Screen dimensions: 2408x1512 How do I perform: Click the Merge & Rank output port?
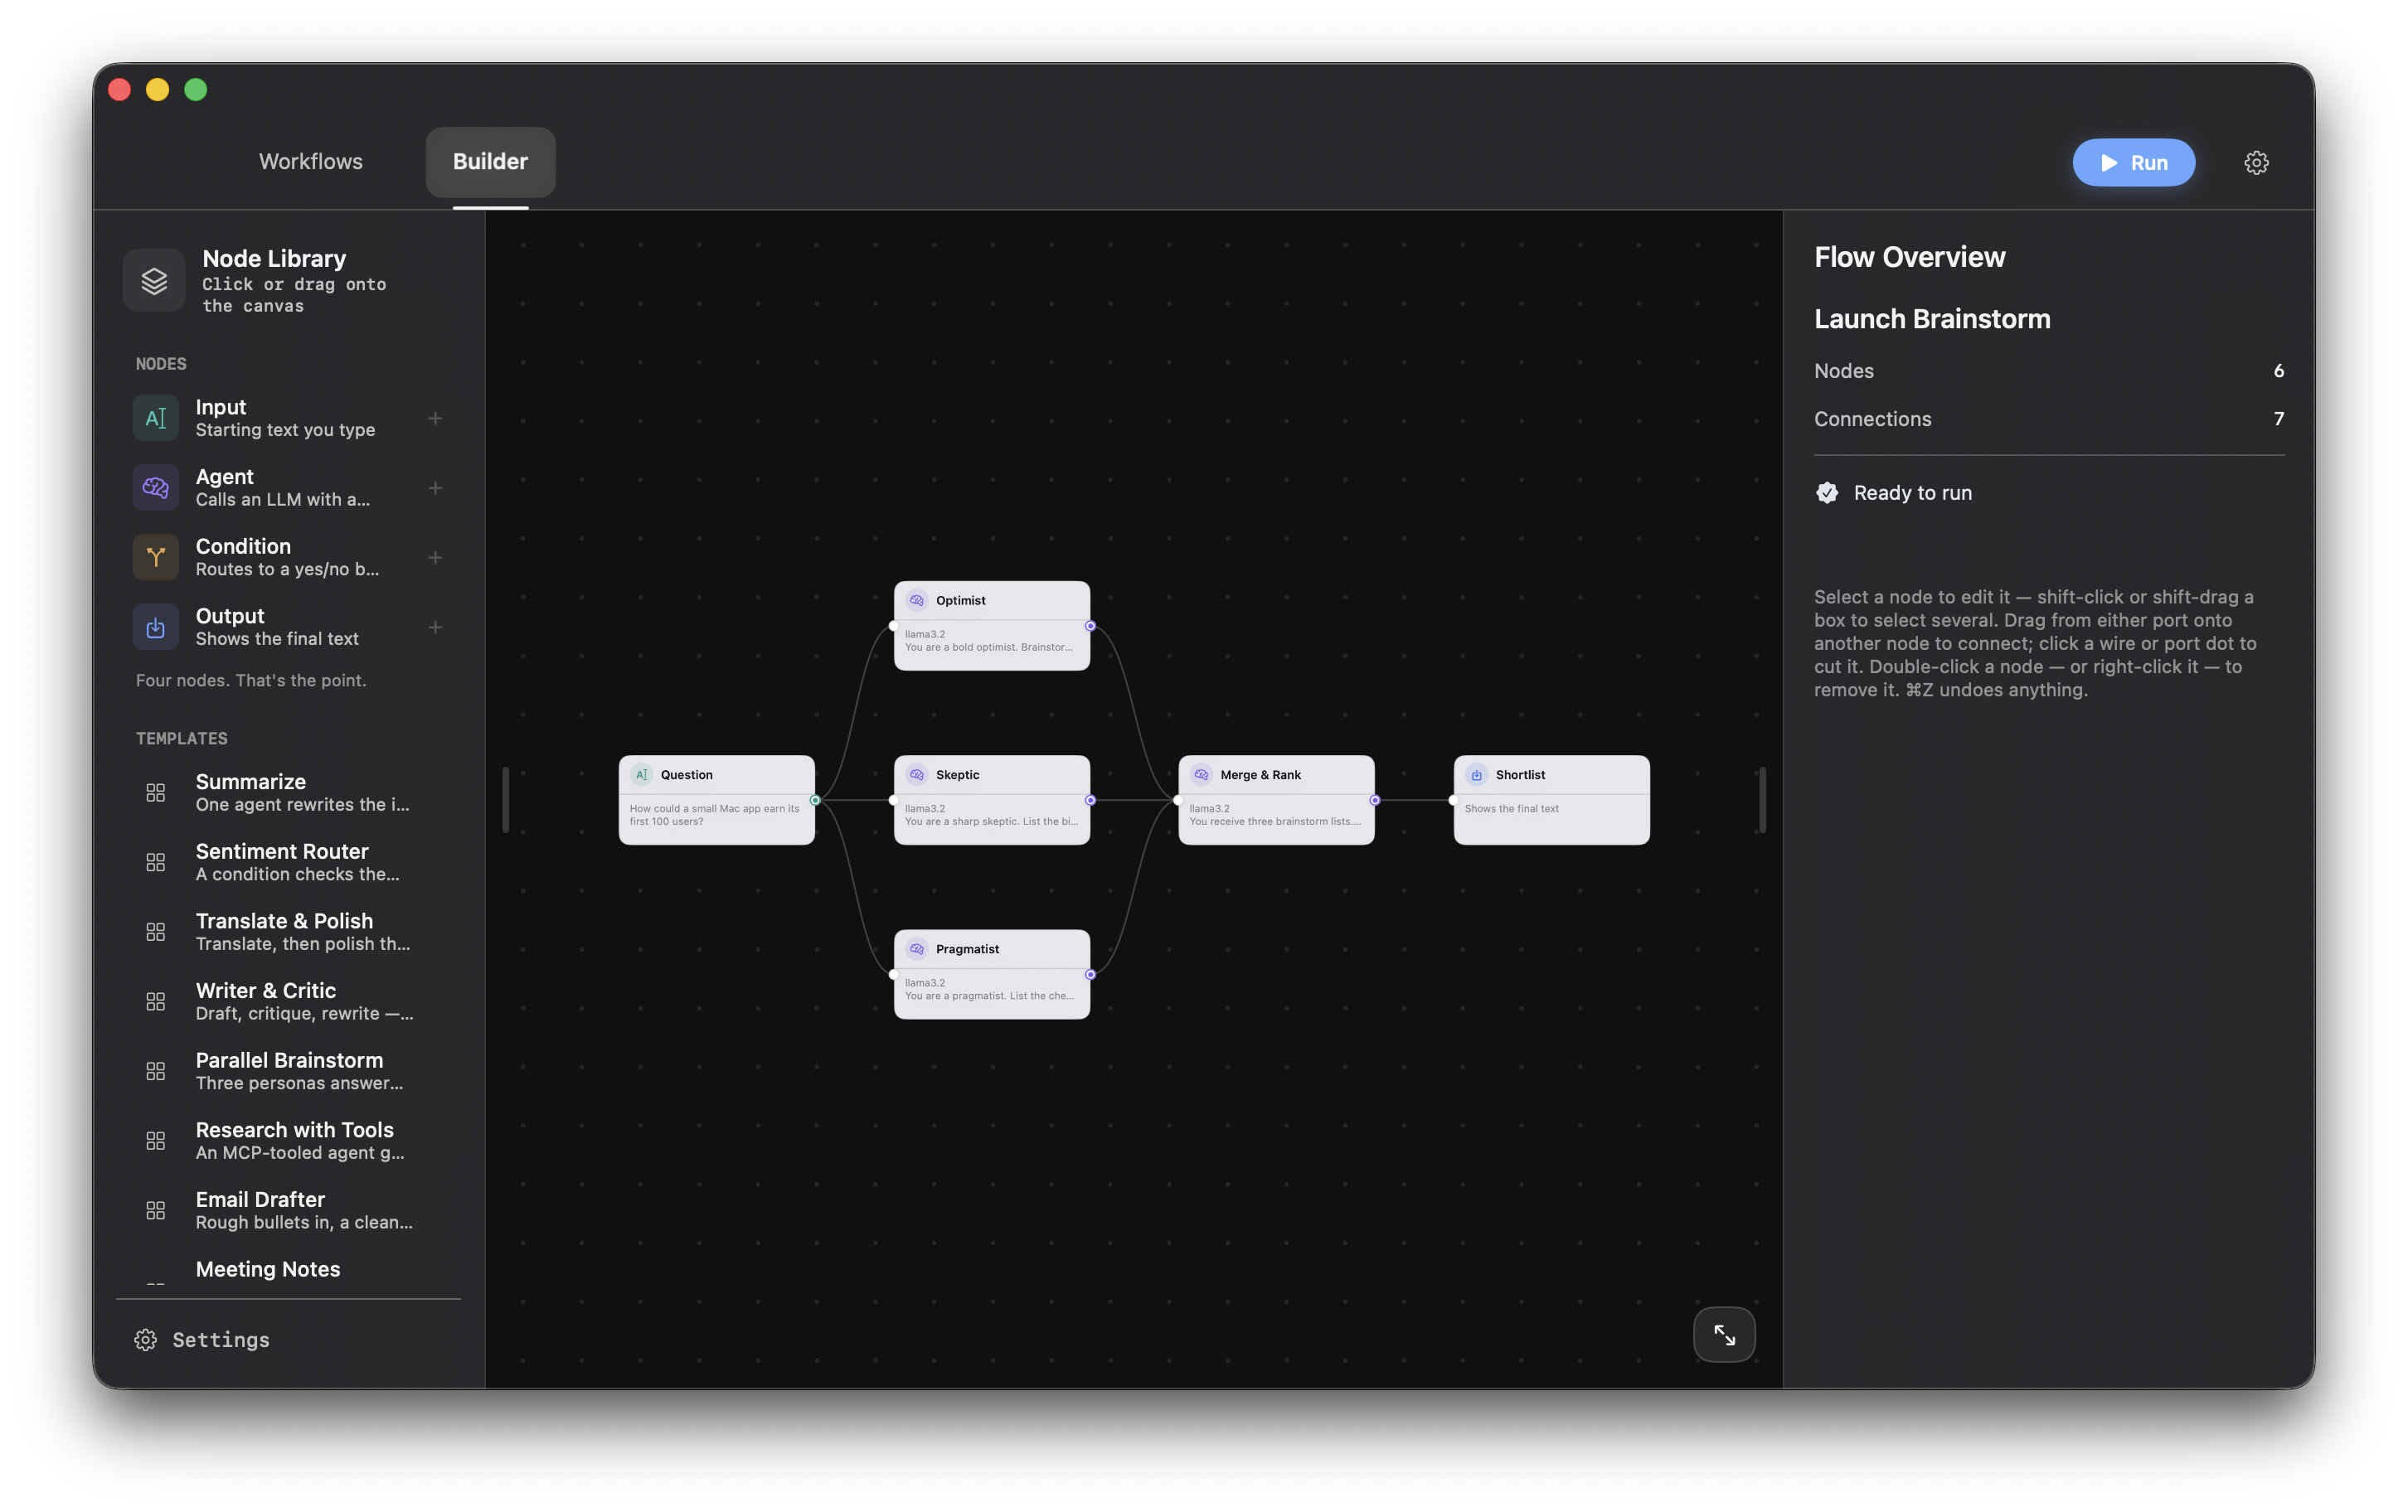pos(1375,800)
